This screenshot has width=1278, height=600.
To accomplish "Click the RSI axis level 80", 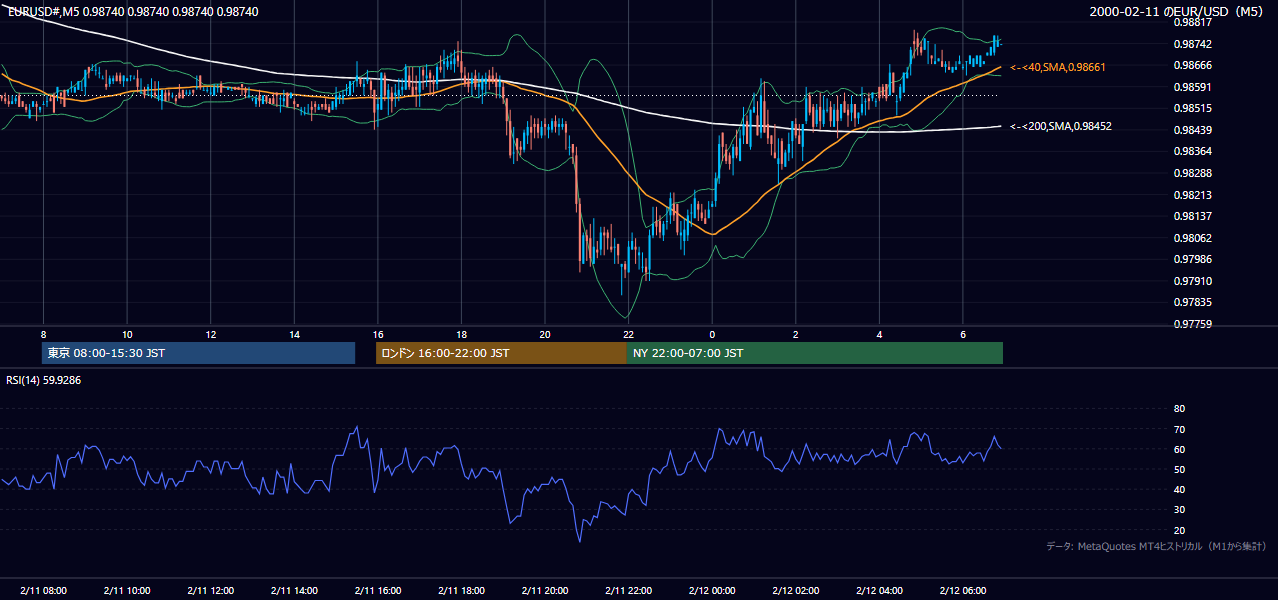I will point(1179,409).
